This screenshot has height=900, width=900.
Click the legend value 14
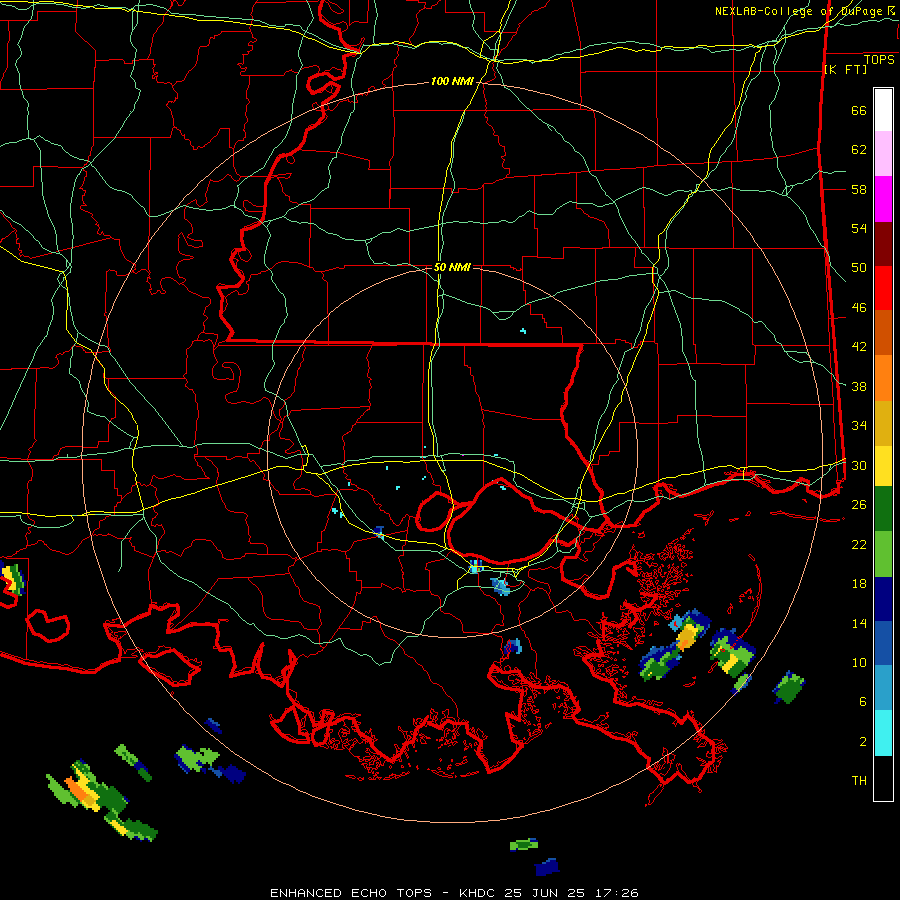[x=859, y=623]
